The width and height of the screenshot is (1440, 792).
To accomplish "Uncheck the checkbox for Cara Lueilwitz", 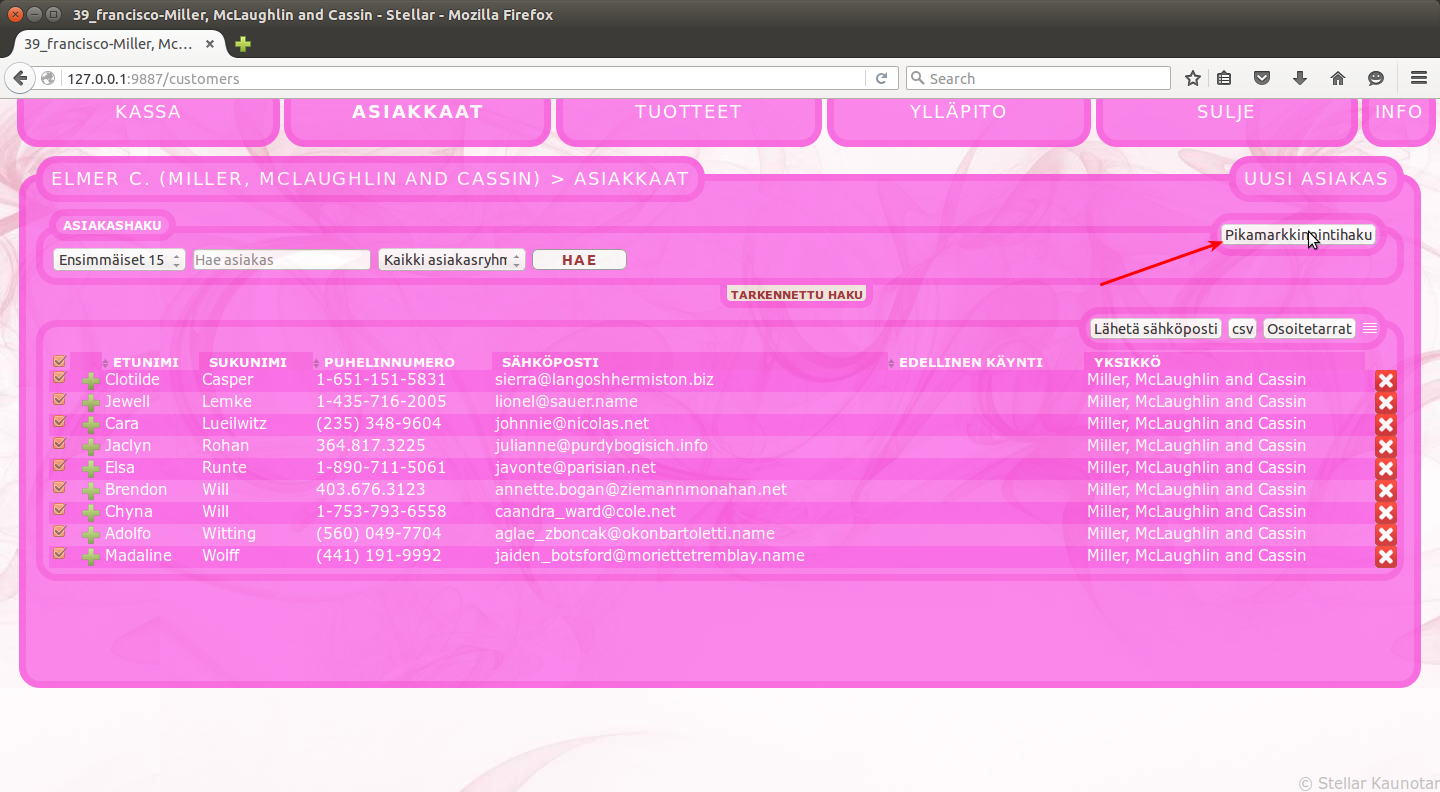I will (59, 423).
